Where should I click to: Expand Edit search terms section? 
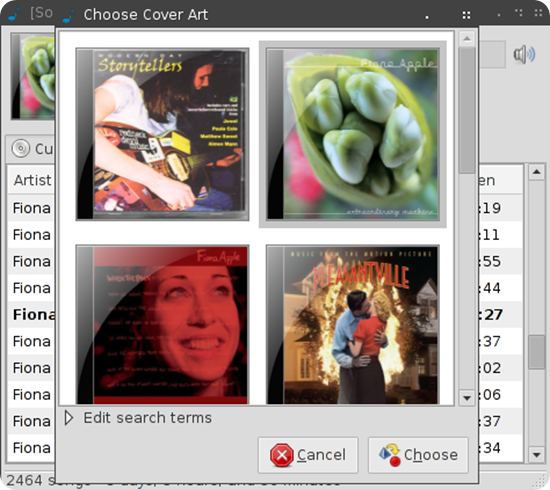click(139, 418)
